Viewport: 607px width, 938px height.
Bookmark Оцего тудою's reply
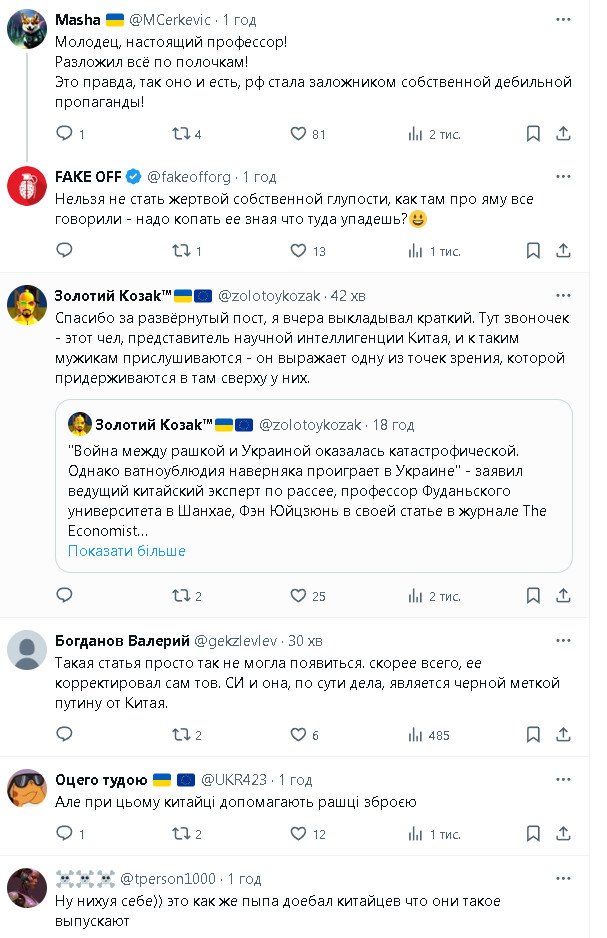(532, 834)
